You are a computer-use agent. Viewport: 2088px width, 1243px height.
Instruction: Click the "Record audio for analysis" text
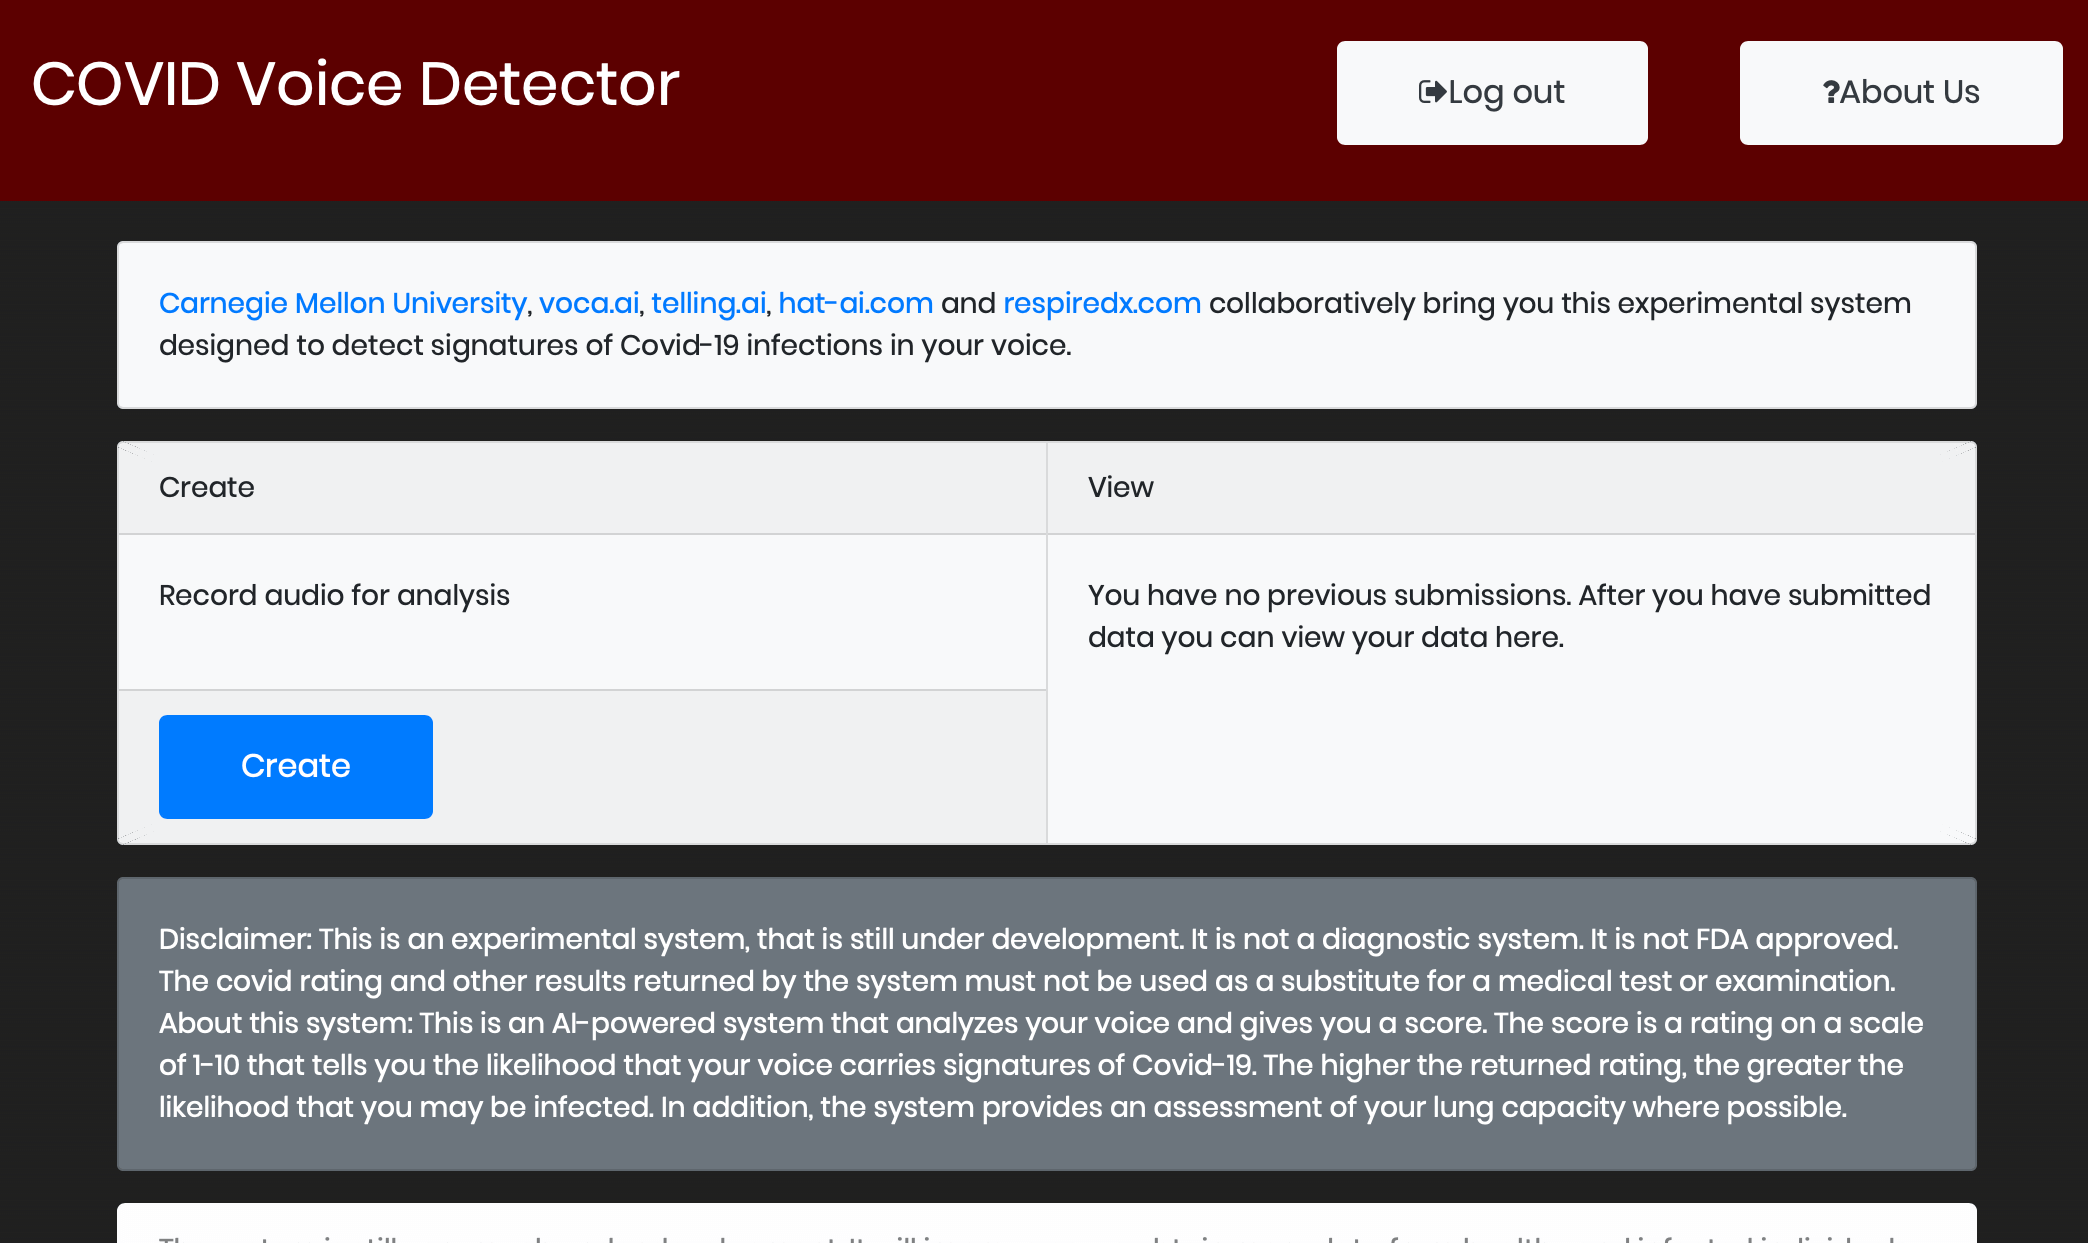[x=334, y=595]
